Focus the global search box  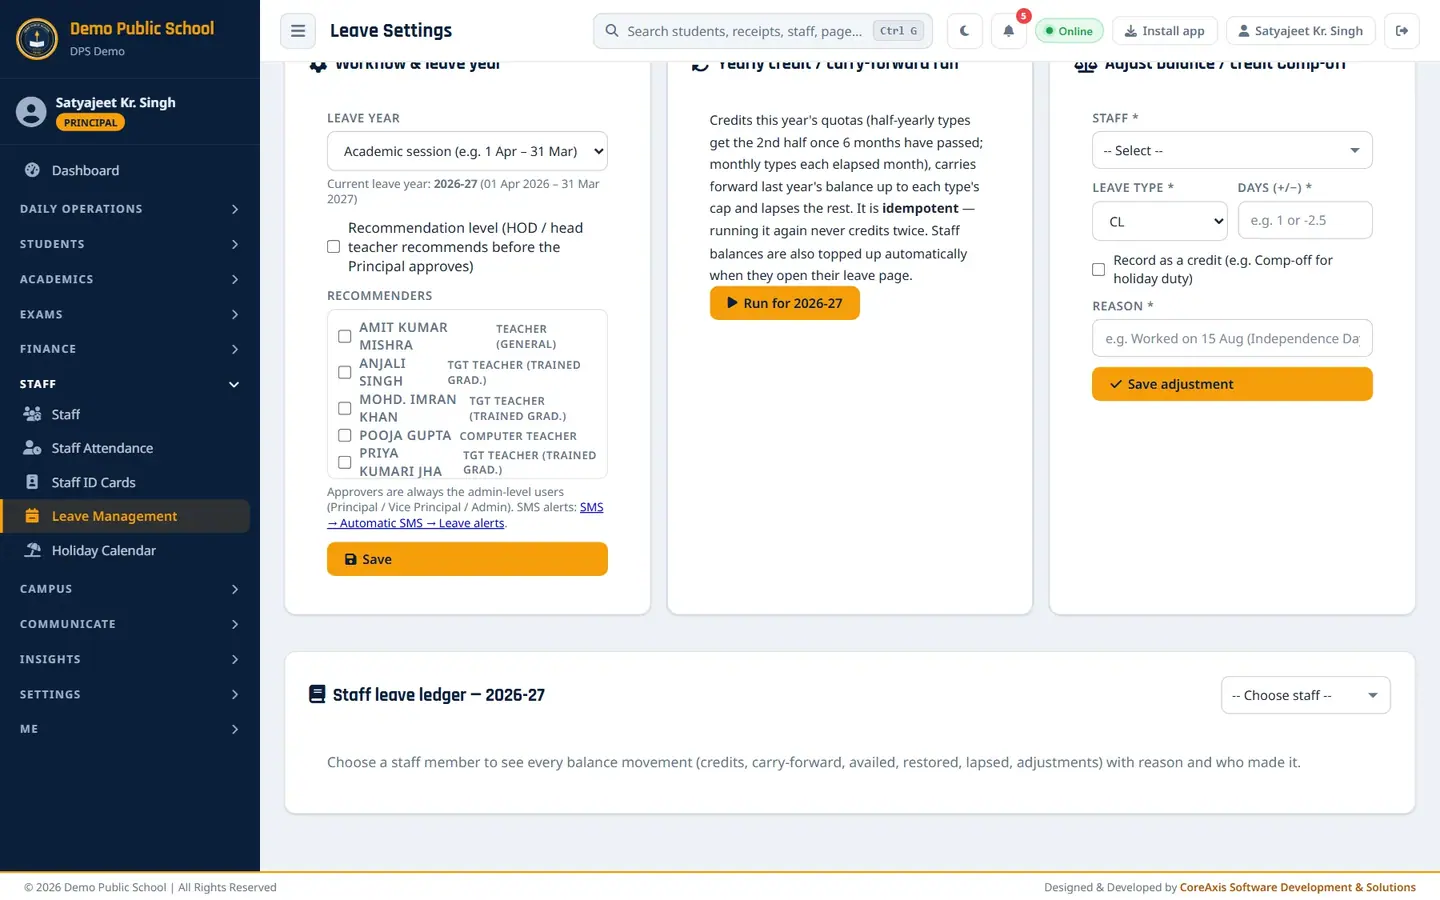click(x=762, y=31)
